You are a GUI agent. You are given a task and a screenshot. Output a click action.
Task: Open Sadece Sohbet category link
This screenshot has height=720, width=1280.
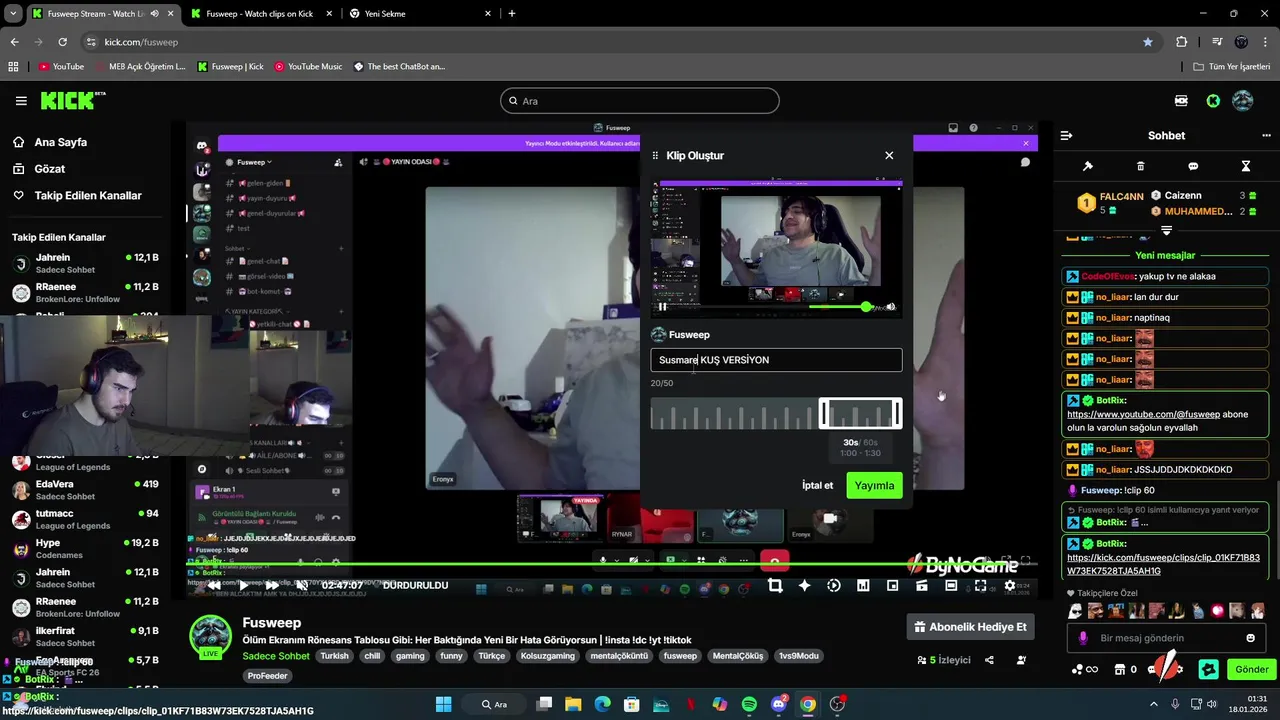coord(276,656)
